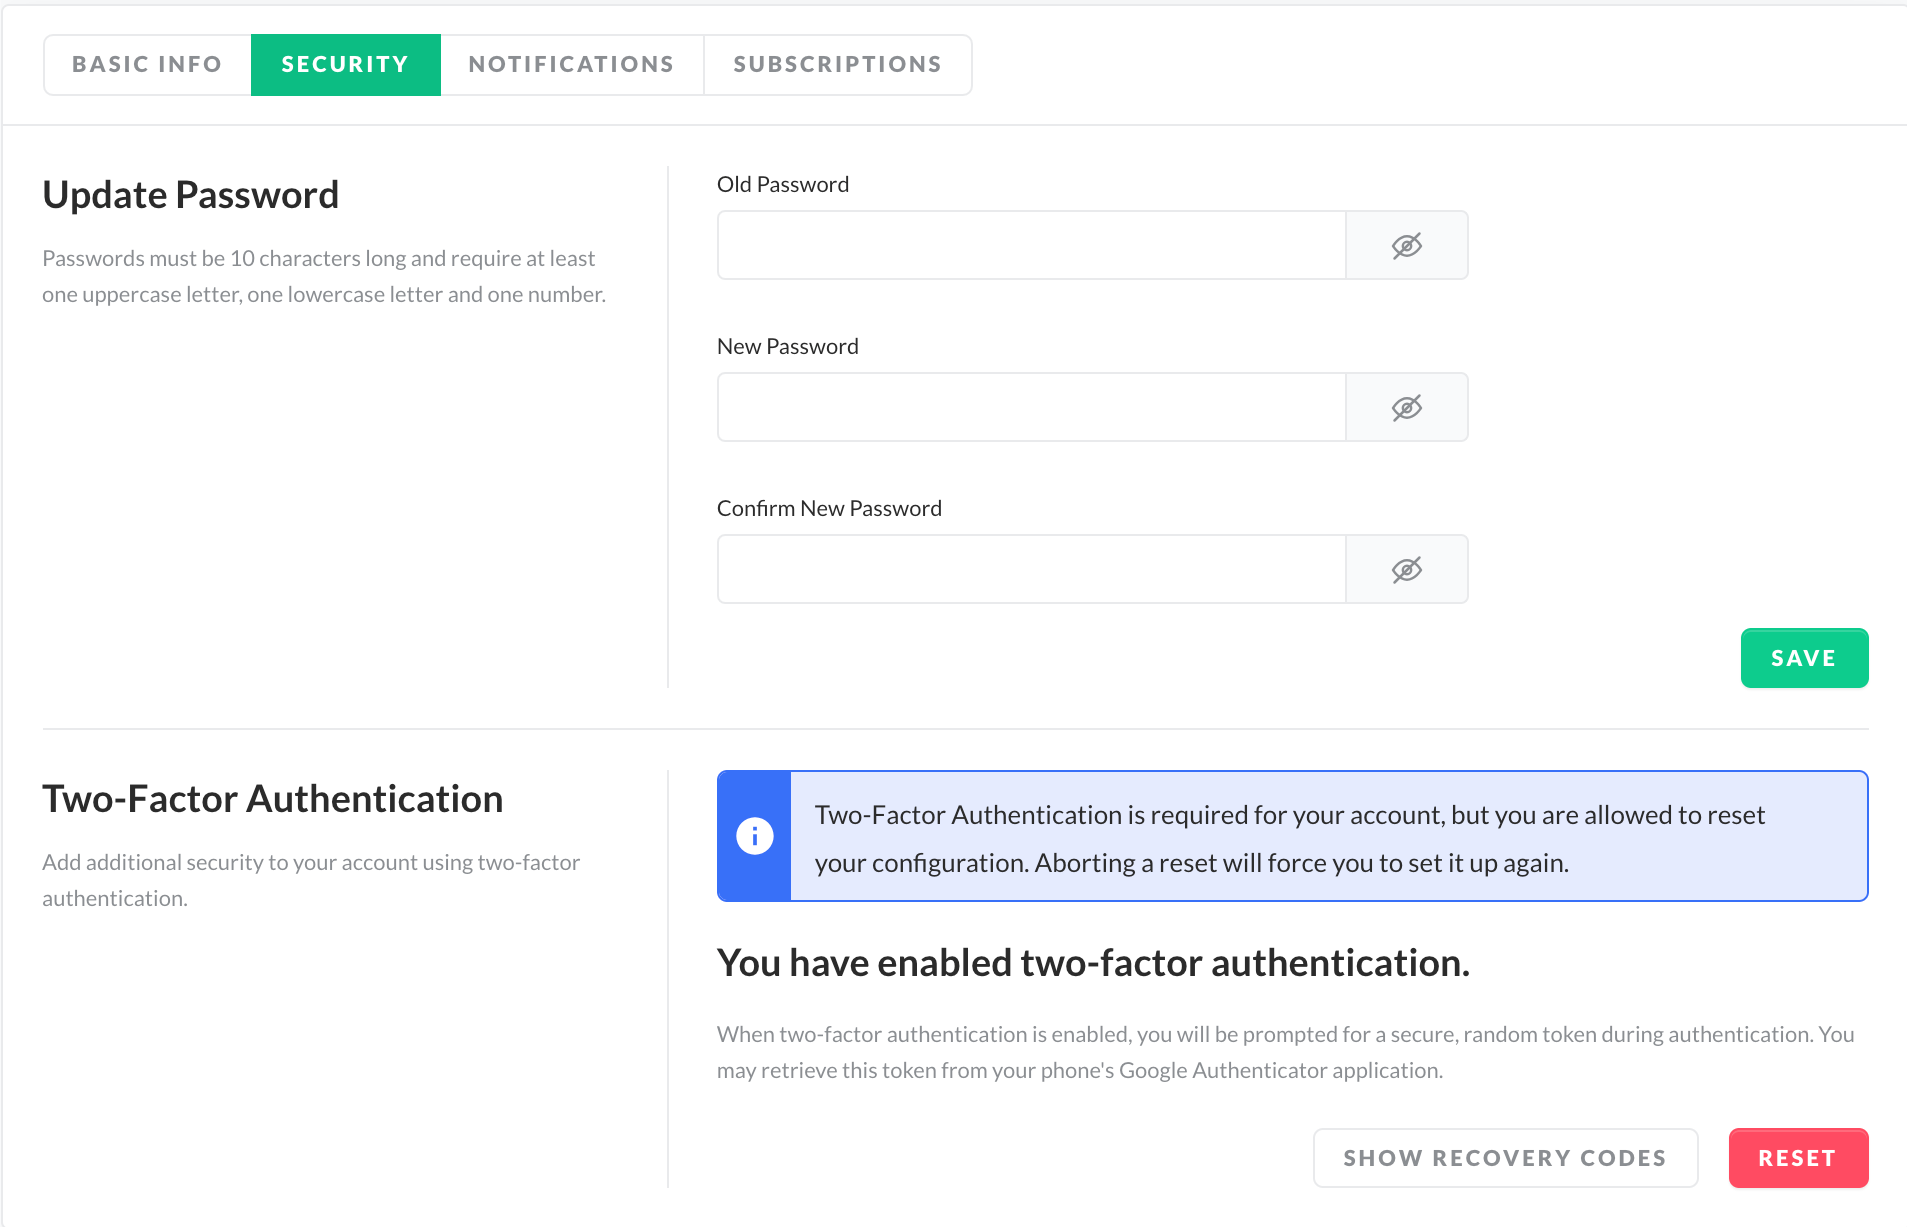
Task: Select the Confirm New Password input field
Action: tap(1031, 570)
